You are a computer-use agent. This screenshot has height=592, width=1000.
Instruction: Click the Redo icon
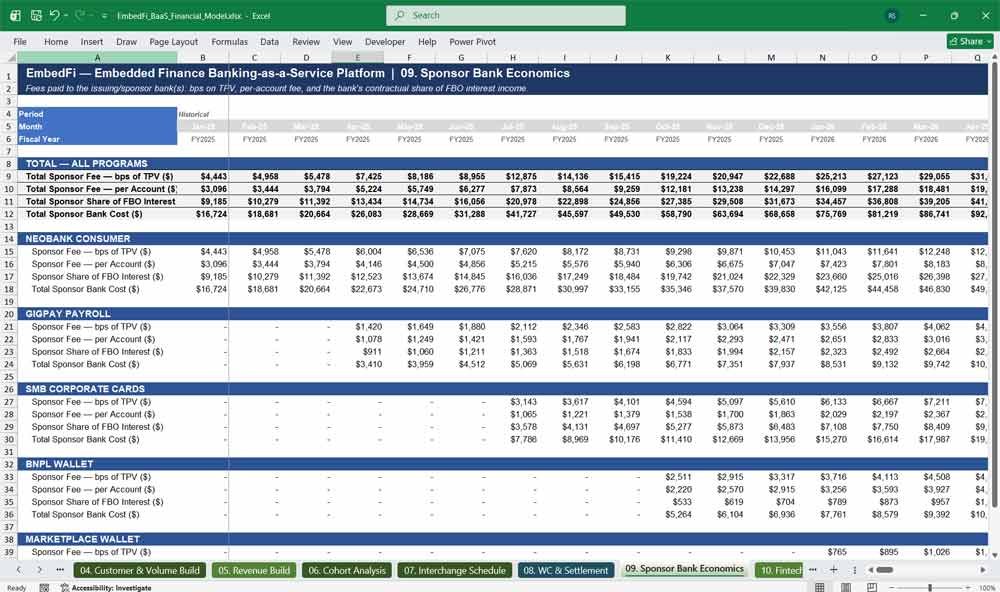coord(80,15)
